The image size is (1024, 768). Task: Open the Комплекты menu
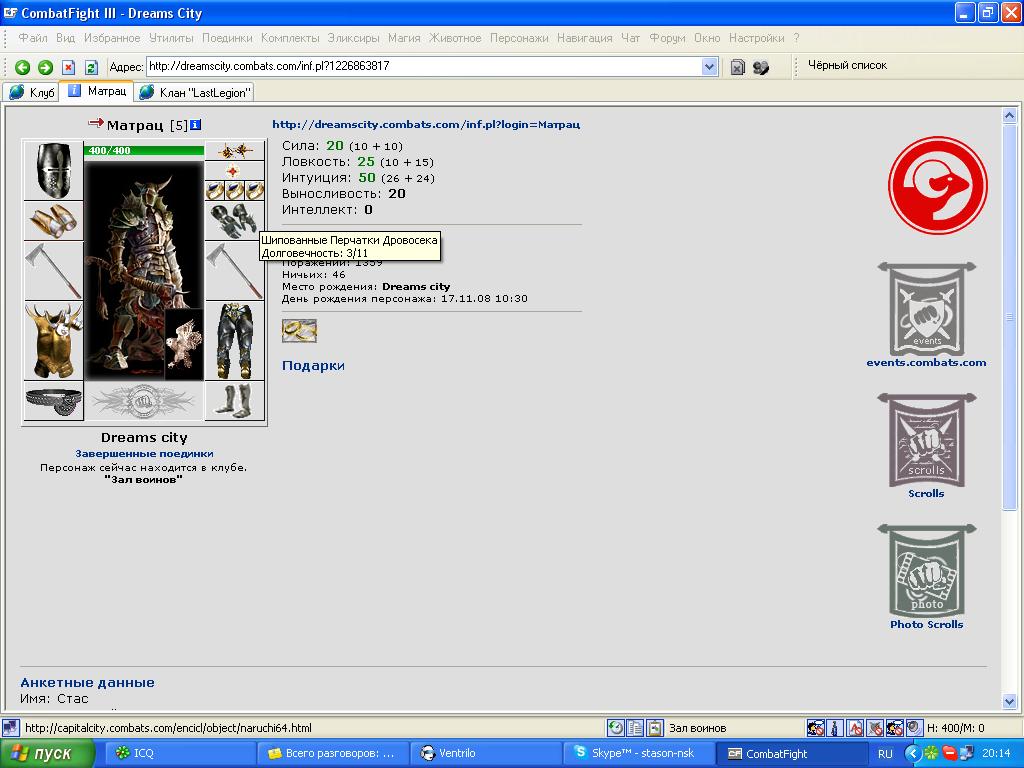point(290,38)
